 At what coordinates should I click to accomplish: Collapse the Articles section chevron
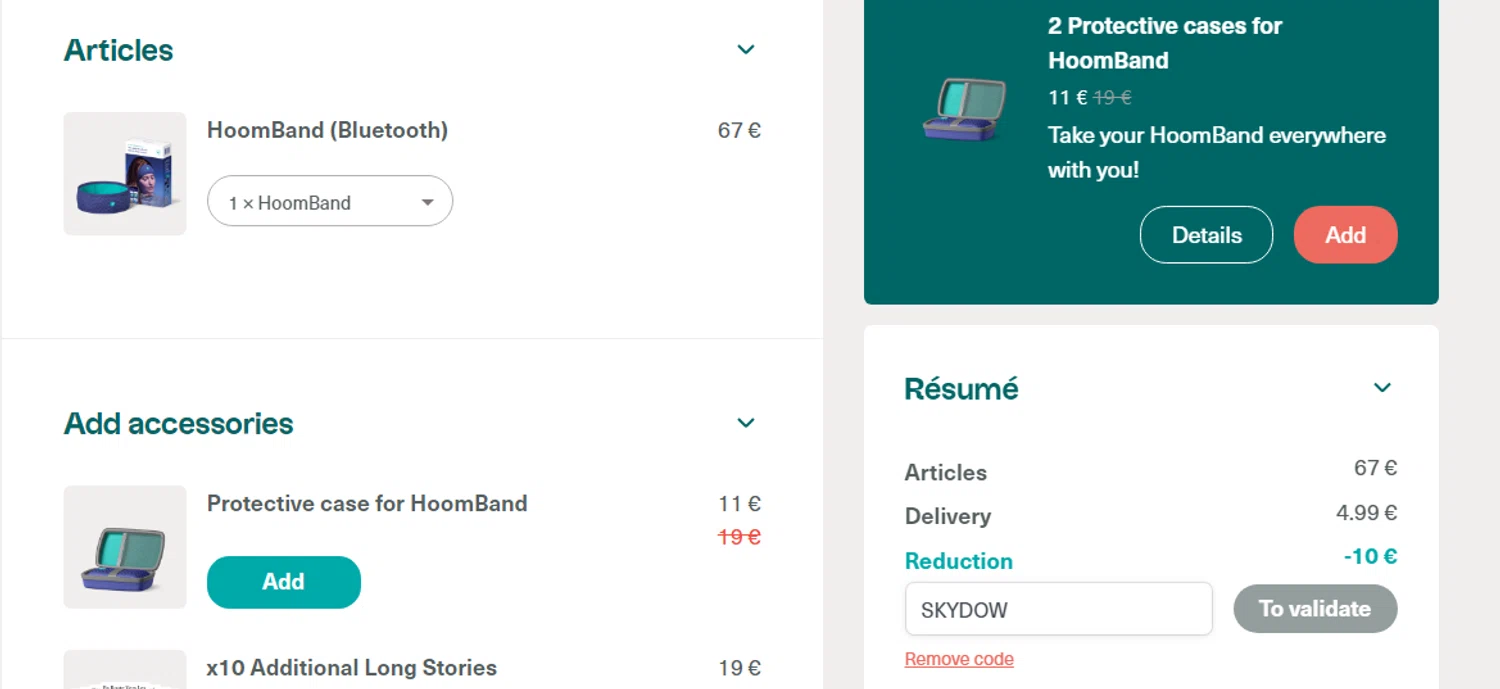point(746,50)
